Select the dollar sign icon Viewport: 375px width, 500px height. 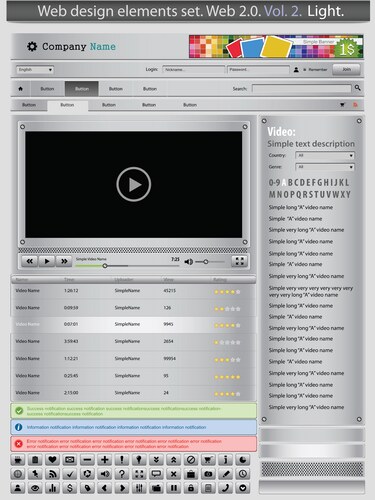coord(69,488)
